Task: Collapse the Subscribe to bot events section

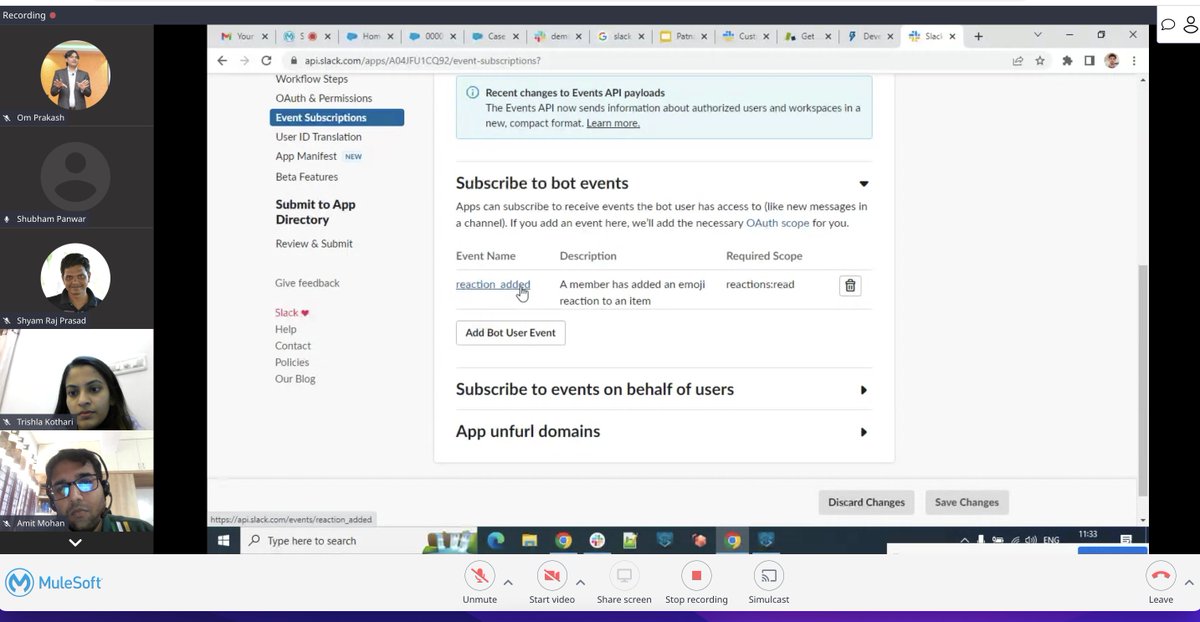Action: click(864, 184)
